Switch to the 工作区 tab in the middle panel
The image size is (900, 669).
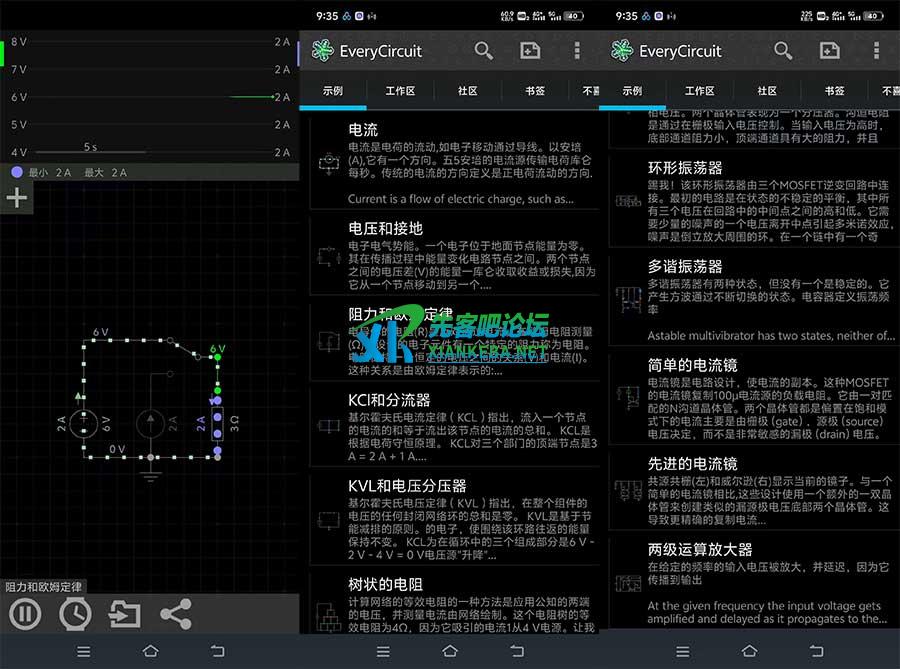click(400, 90)
